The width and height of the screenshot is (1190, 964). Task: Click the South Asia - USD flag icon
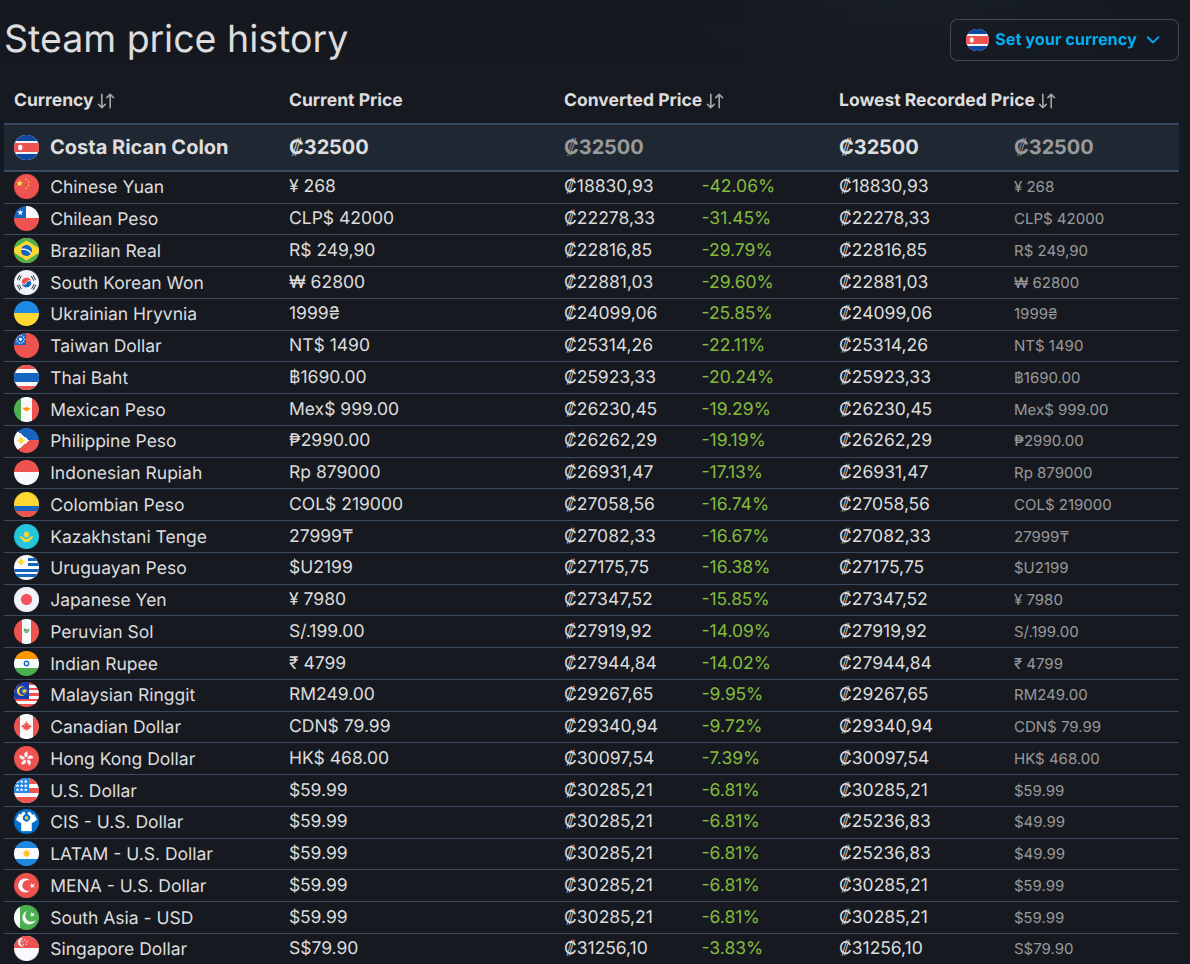click(x=27, y=918)
